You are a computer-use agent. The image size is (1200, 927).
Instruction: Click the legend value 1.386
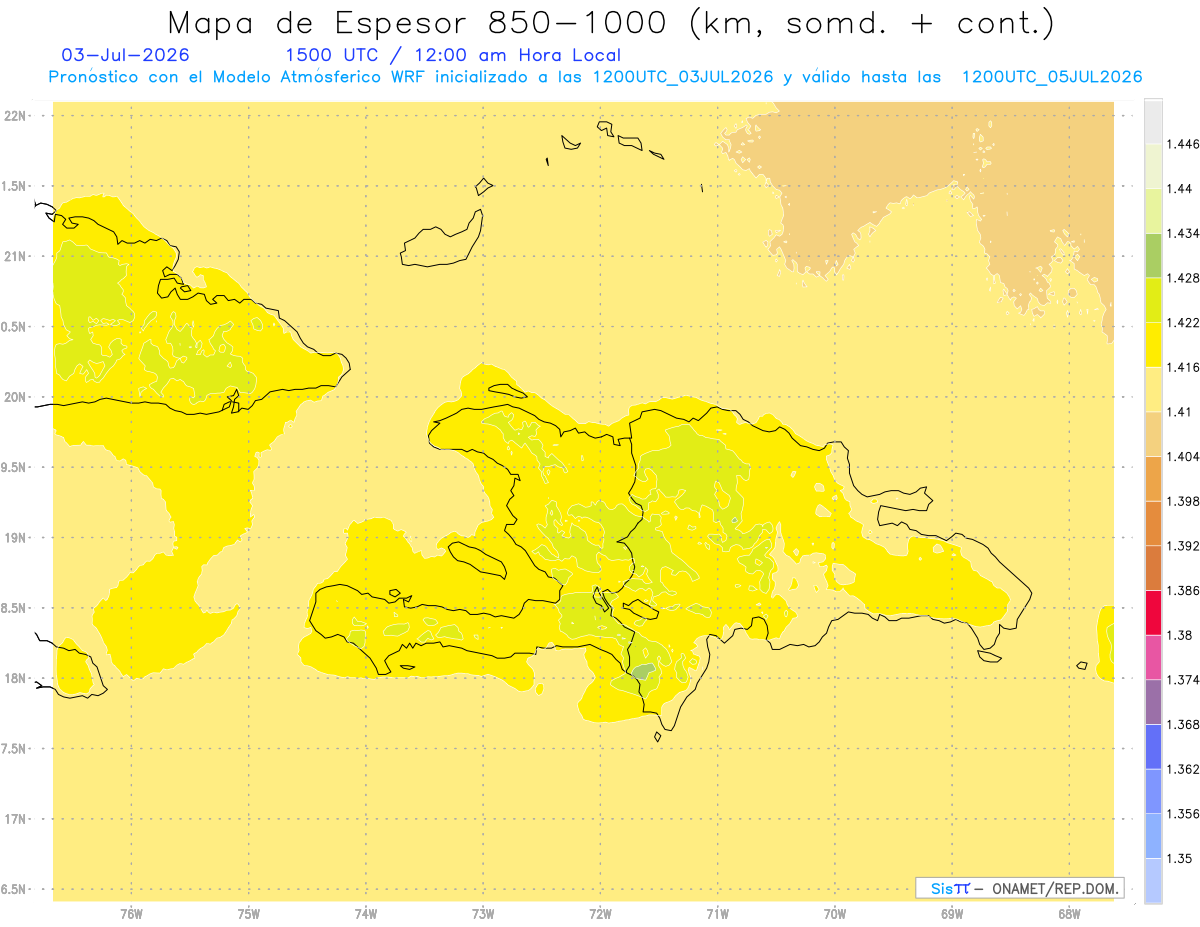pyautogui.click(x=1183, y=590)
